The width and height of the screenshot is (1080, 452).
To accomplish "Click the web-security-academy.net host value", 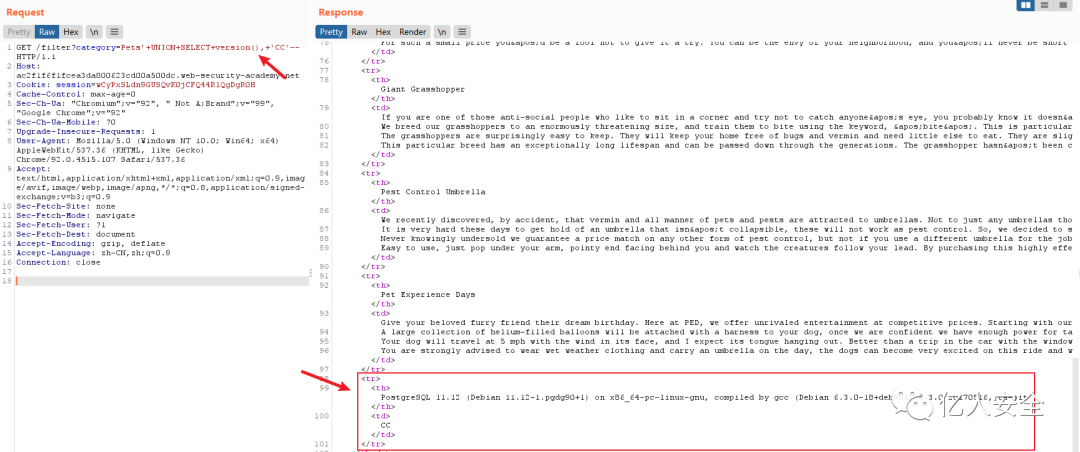I will [x=158, y=76].
